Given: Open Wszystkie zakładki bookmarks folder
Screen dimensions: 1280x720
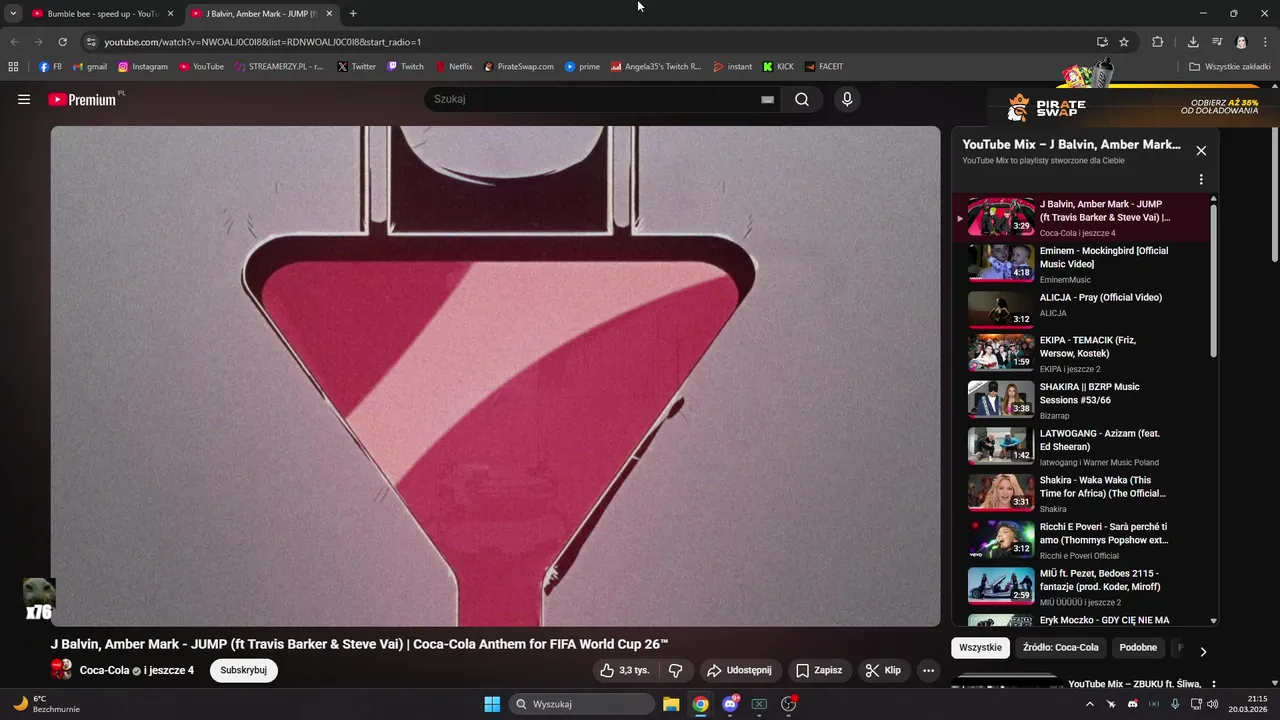Looking at the screenshot, I should 1229,67.
